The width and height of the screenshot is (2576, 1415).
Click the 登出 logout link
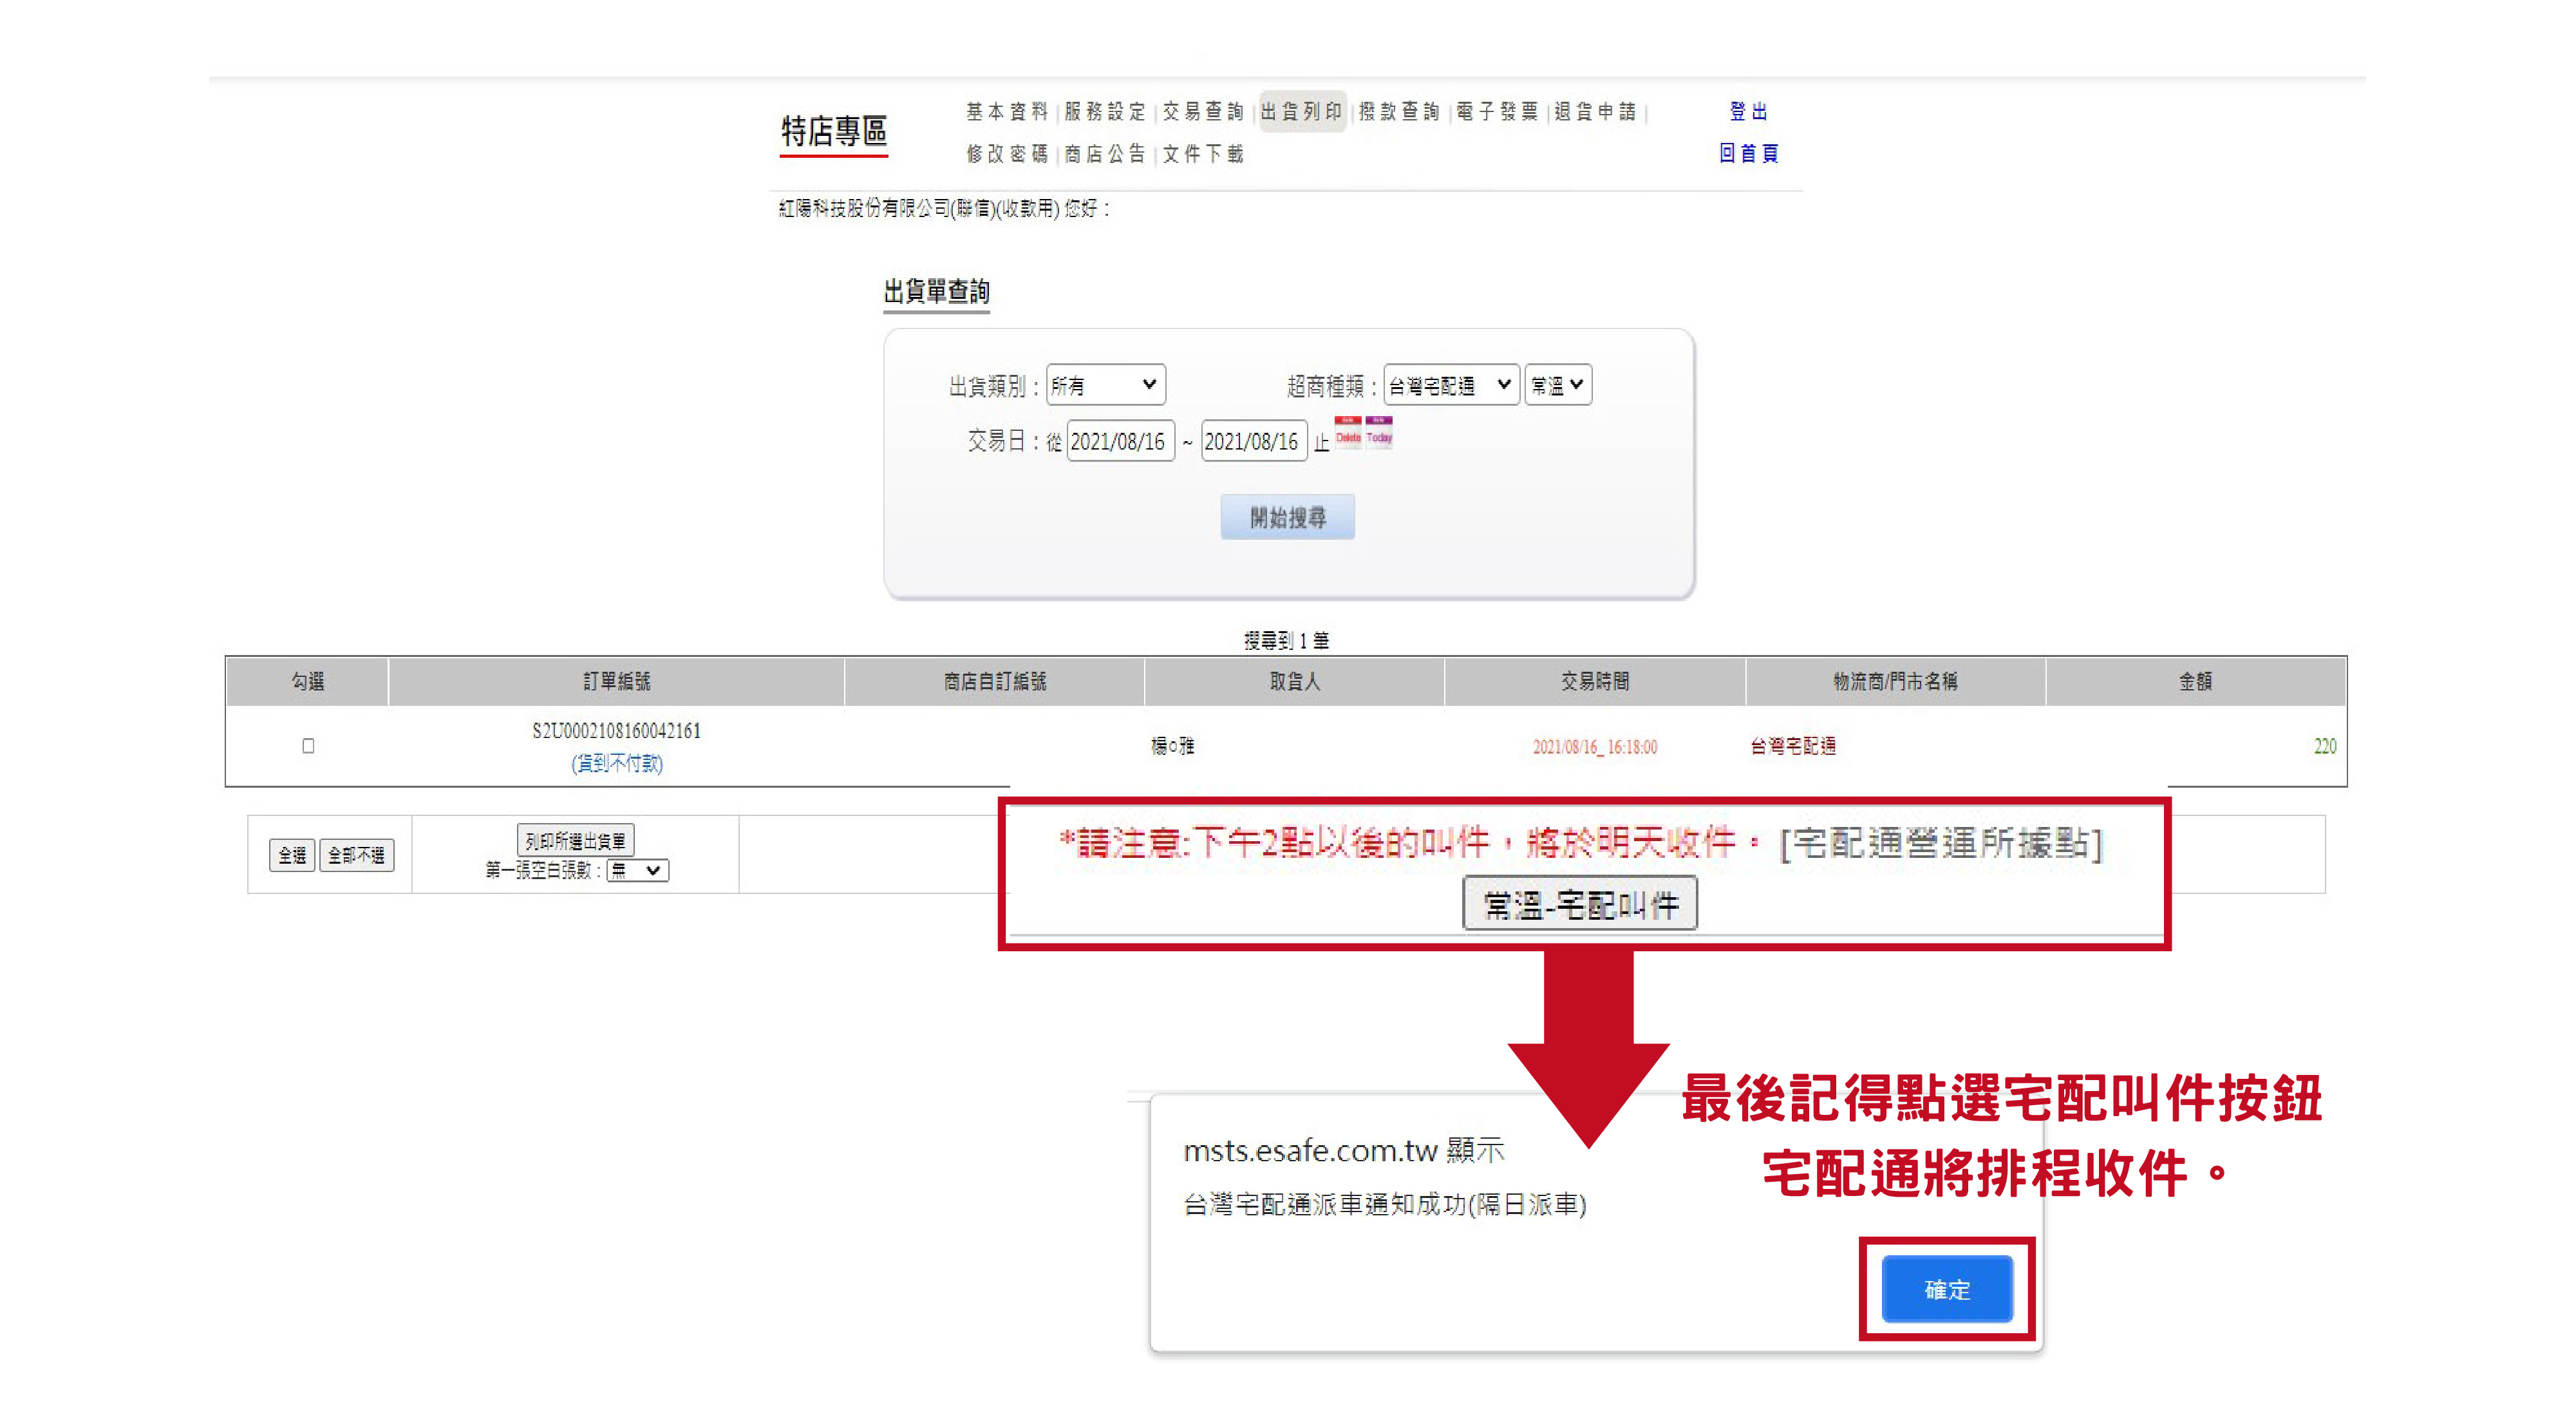[x=1748, y=111]
